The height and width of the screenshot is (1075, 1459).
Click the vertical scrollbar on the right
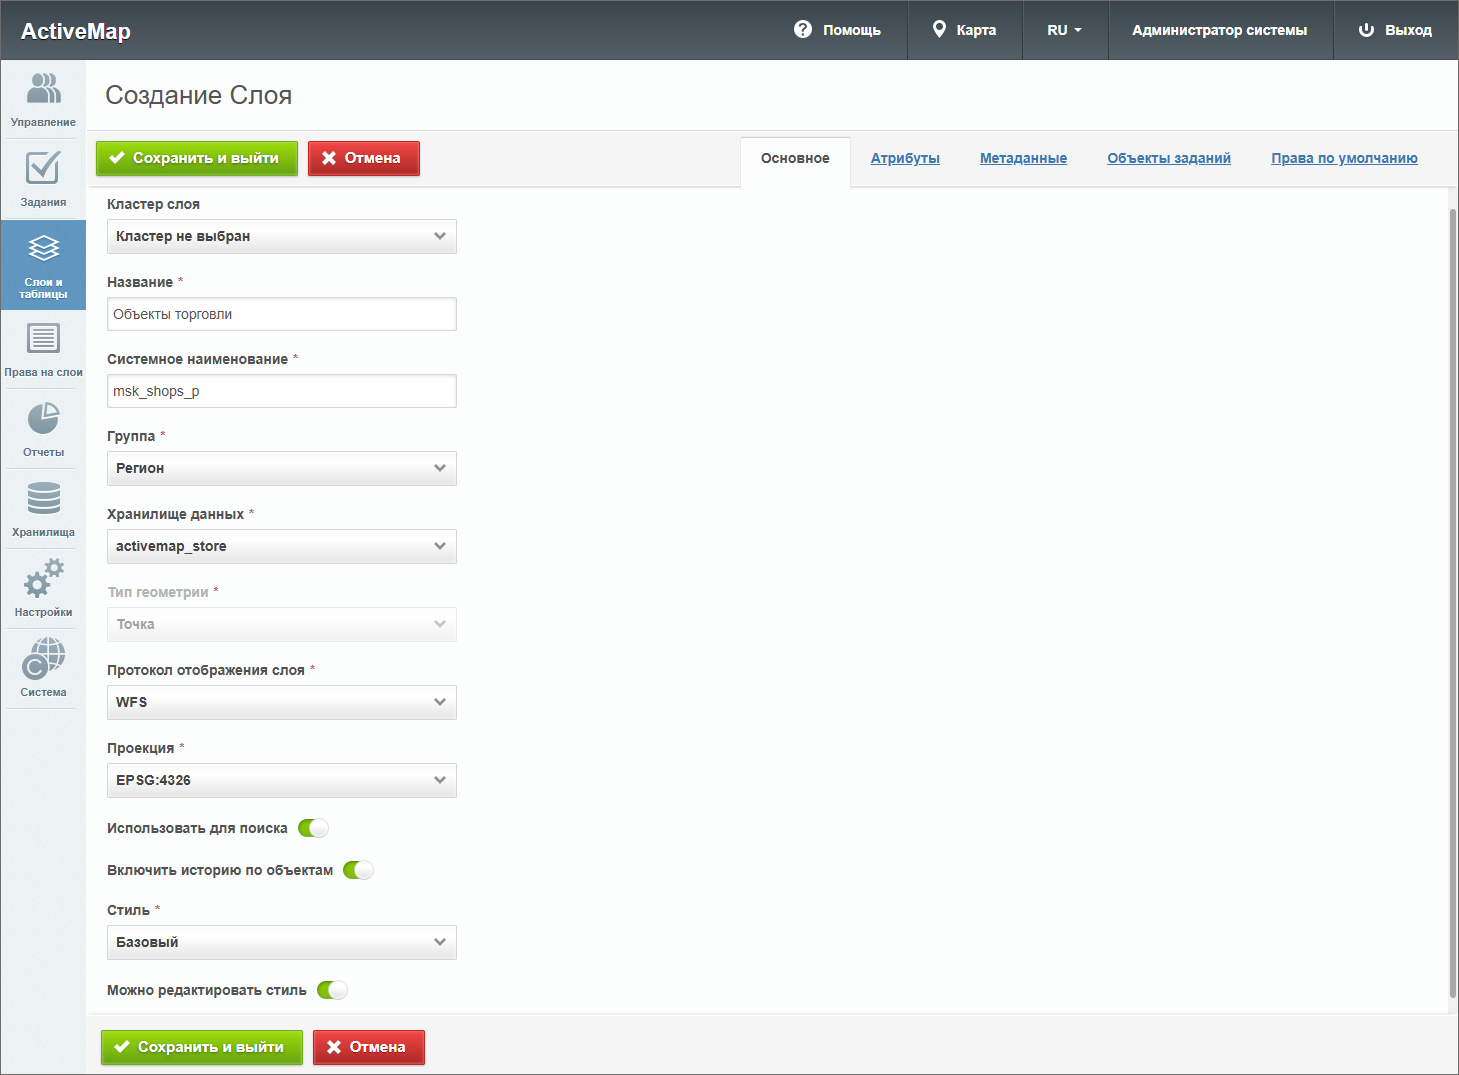point(1452,600)
